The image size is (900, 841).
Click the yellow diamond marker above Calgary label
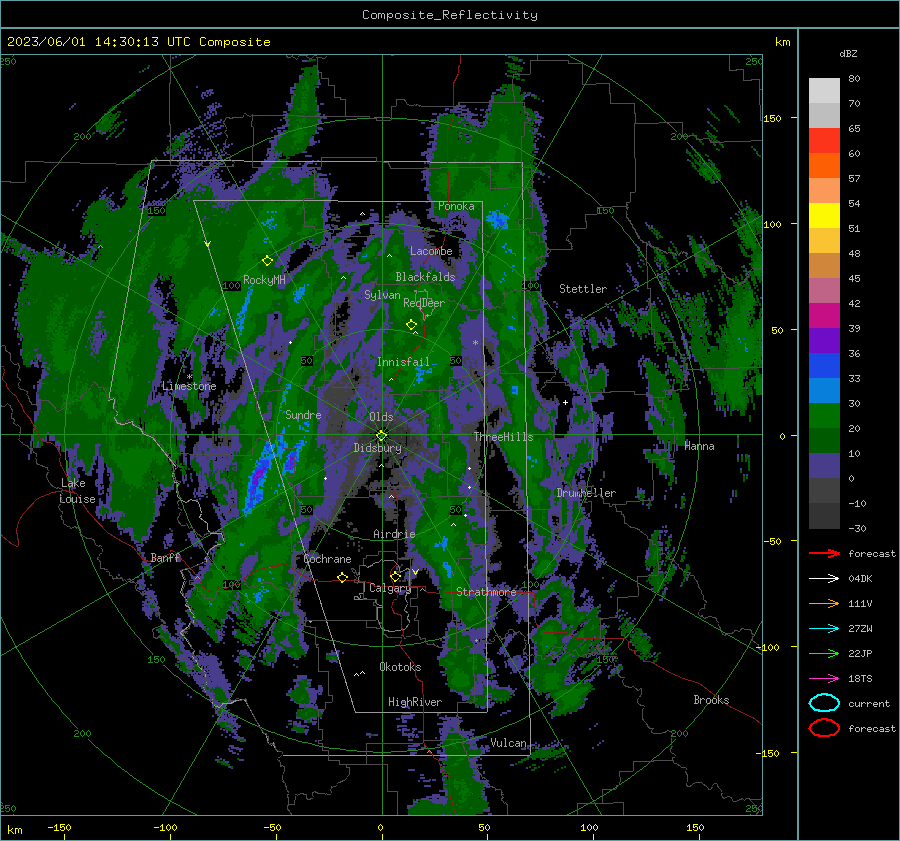[395, 576]
